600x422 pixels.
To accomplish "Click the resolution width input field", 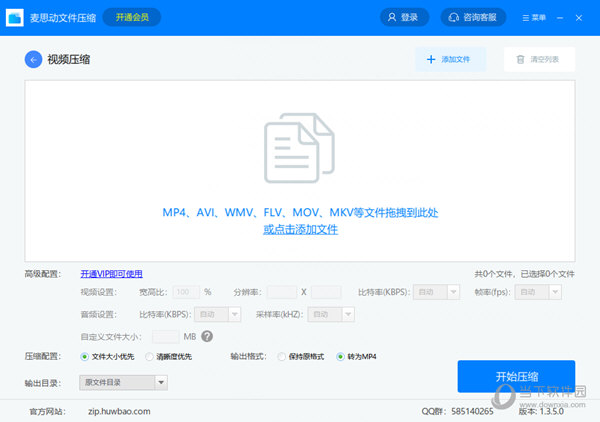I will click(282, 292).
